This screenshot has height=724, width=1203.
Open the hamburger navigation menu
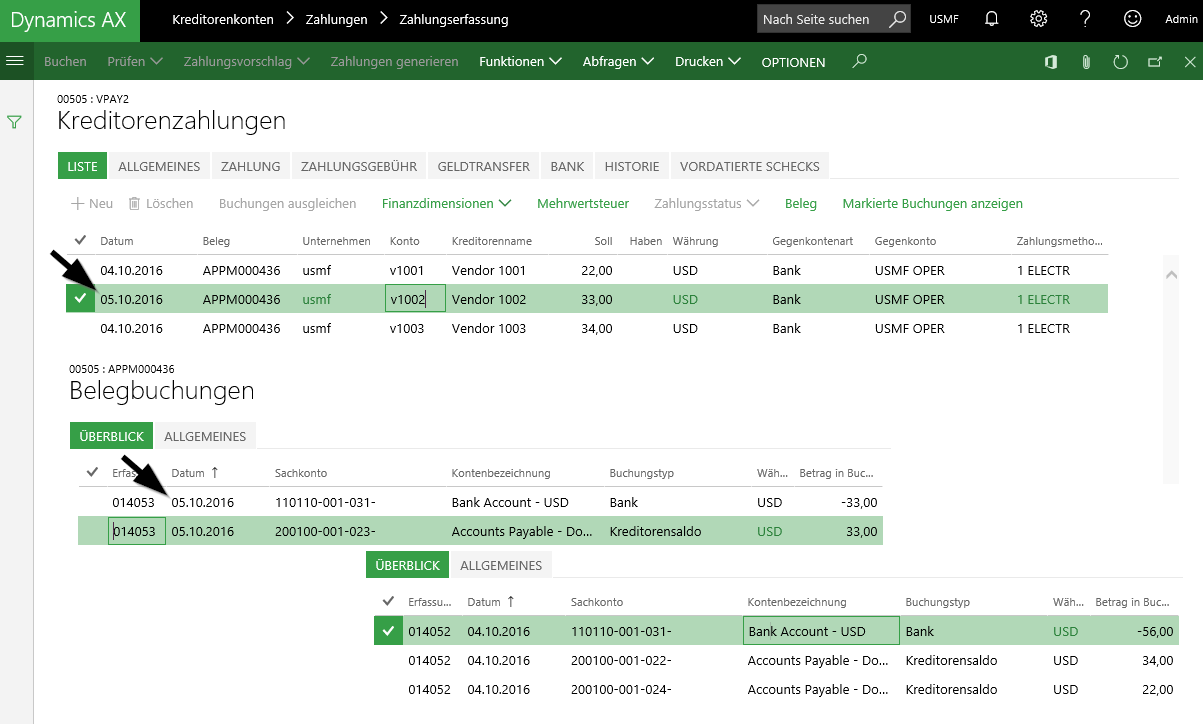(x=15, y=61)
